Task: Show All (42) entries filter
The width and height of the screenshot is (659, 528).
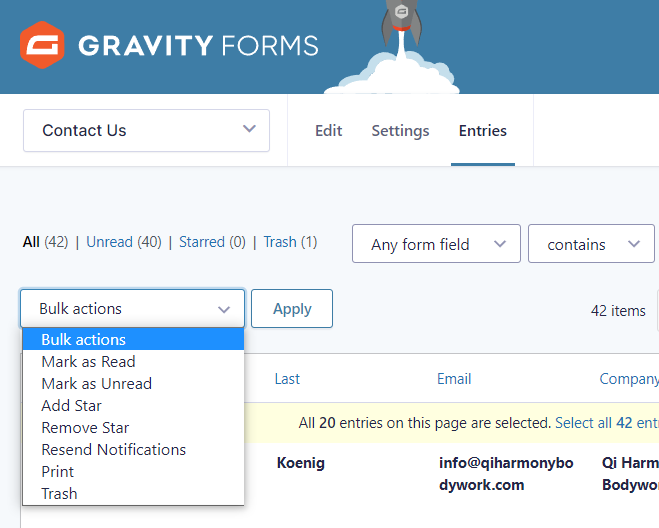Action: (x=45, y=242)
